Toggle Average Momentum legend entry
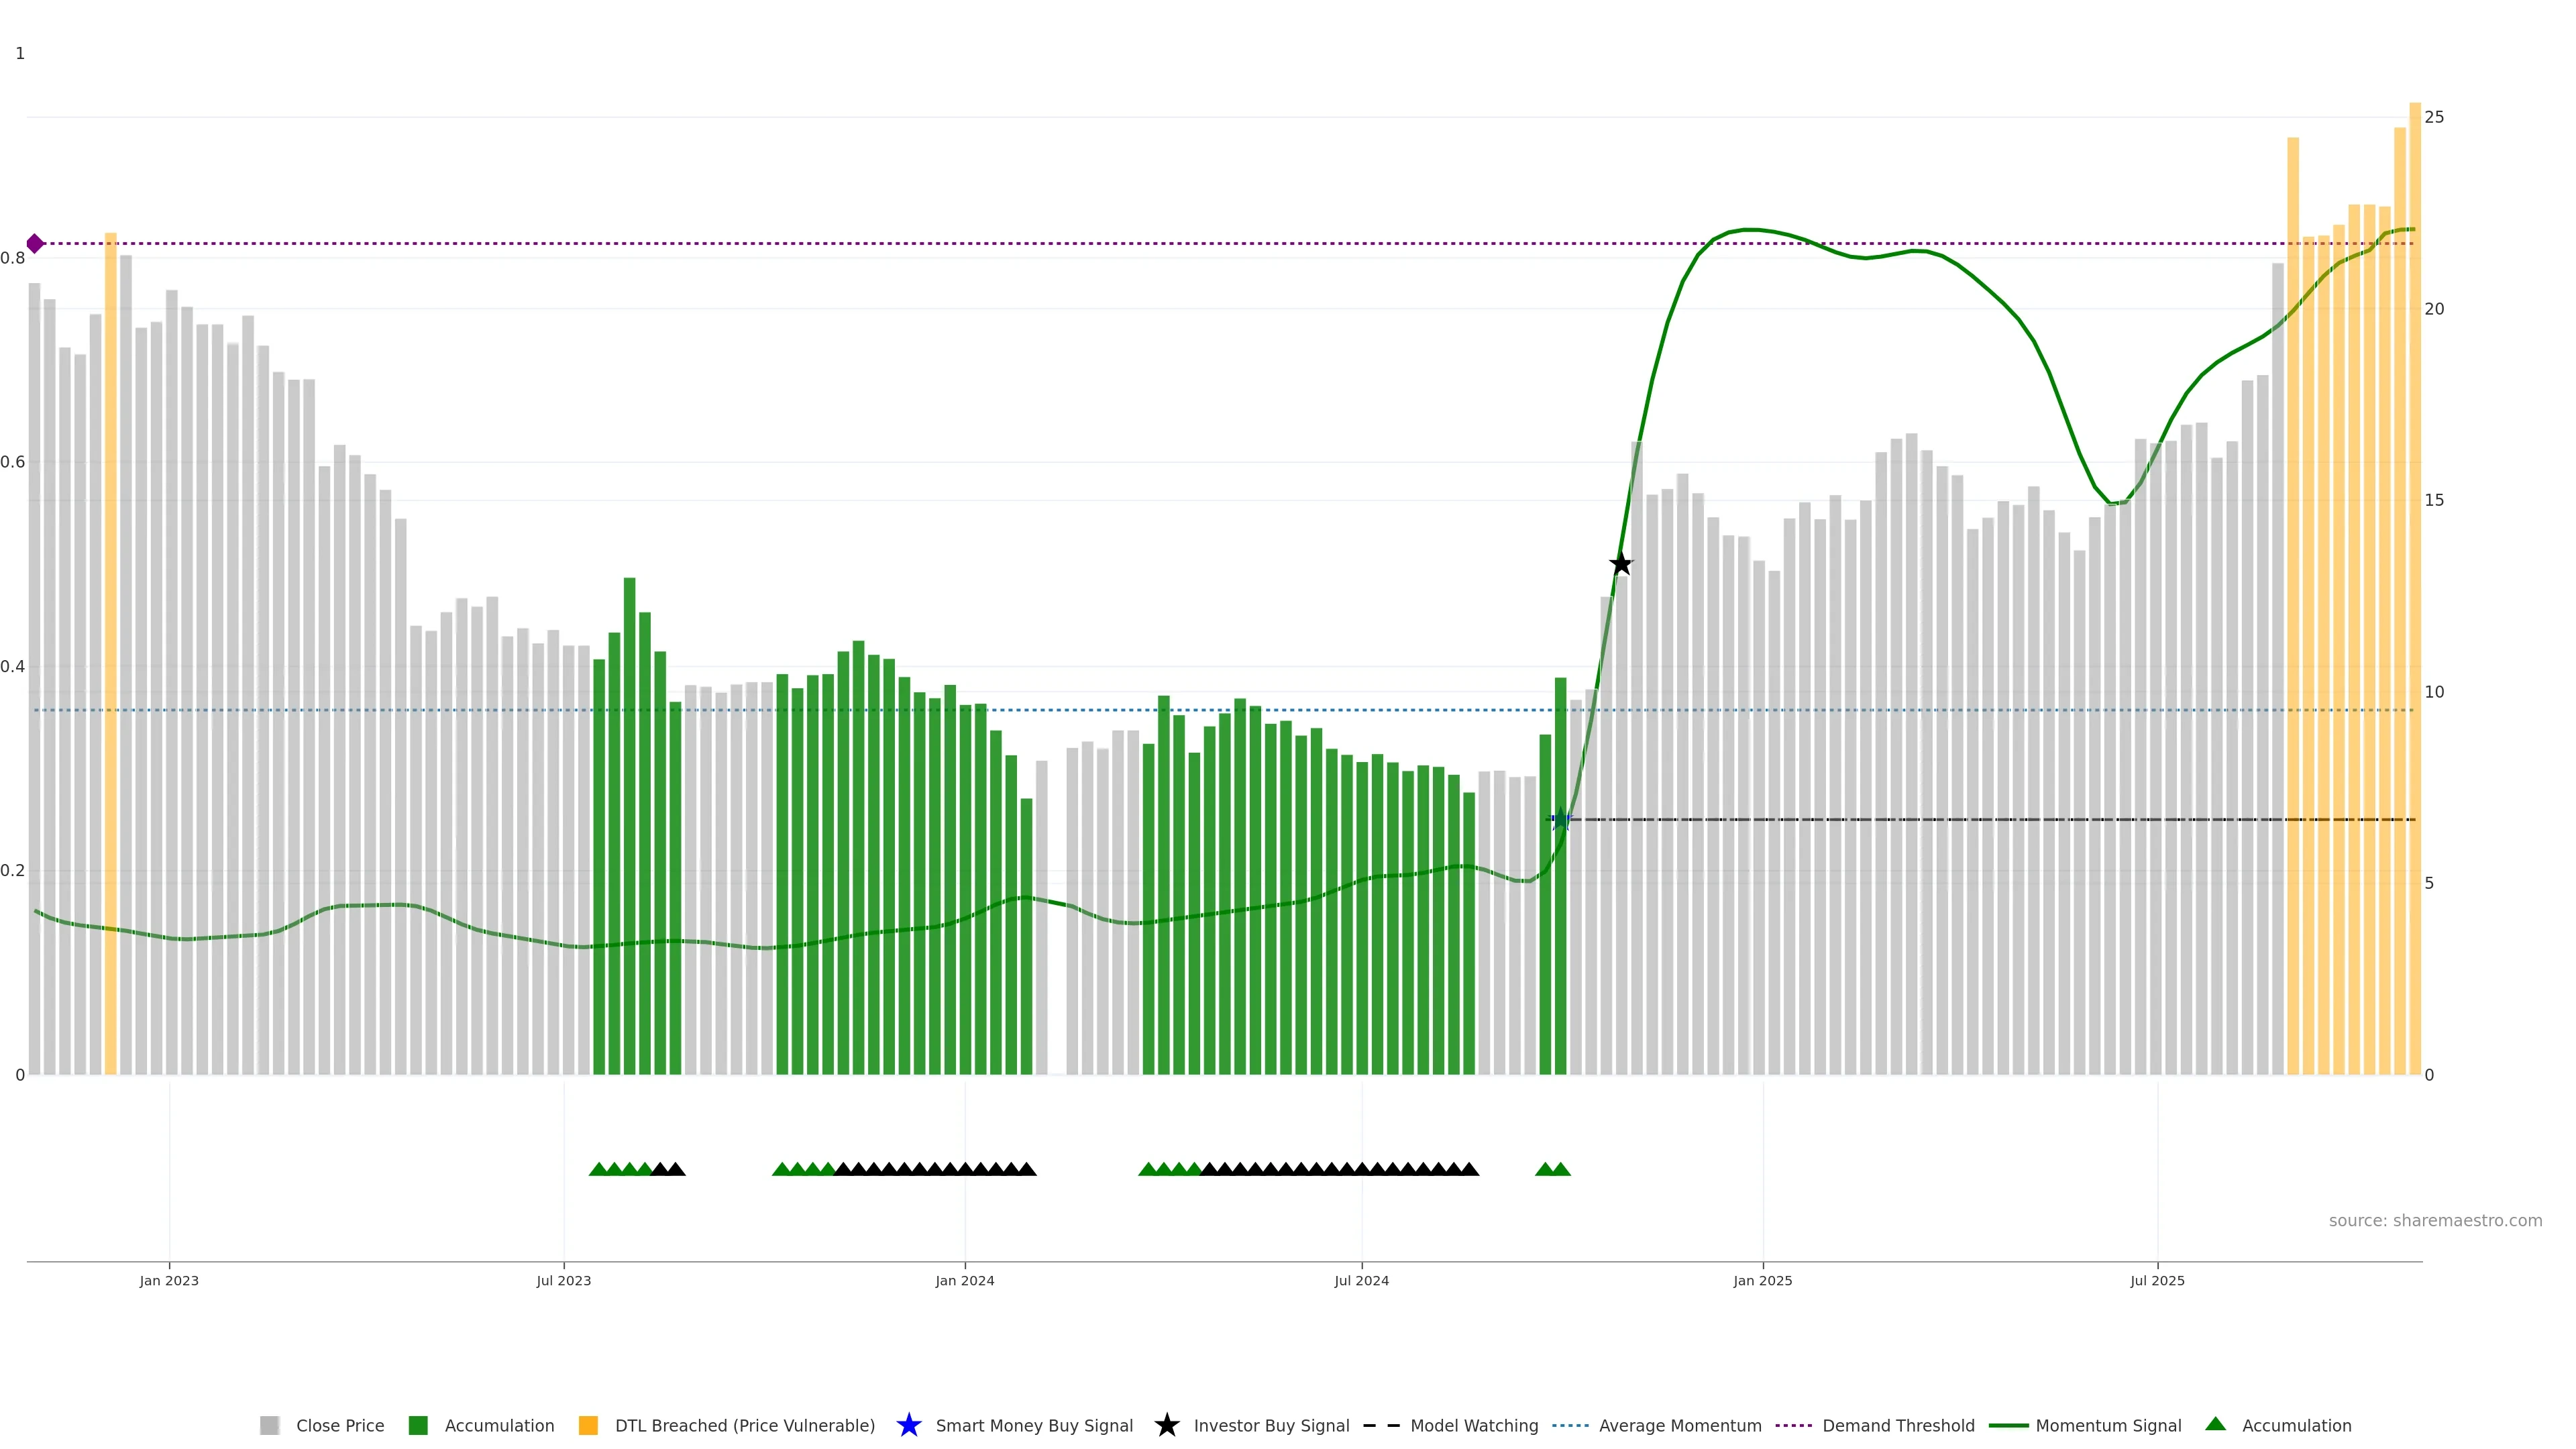This screenshot has height=1449, width=2576. (x=1679, y=1425)
